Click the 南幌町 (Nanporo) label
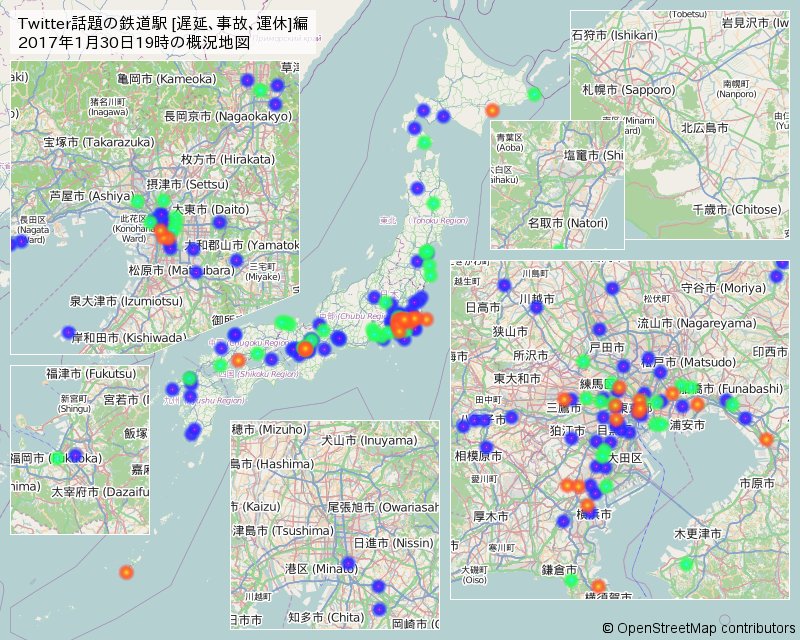800x640 pixels. 736,88
